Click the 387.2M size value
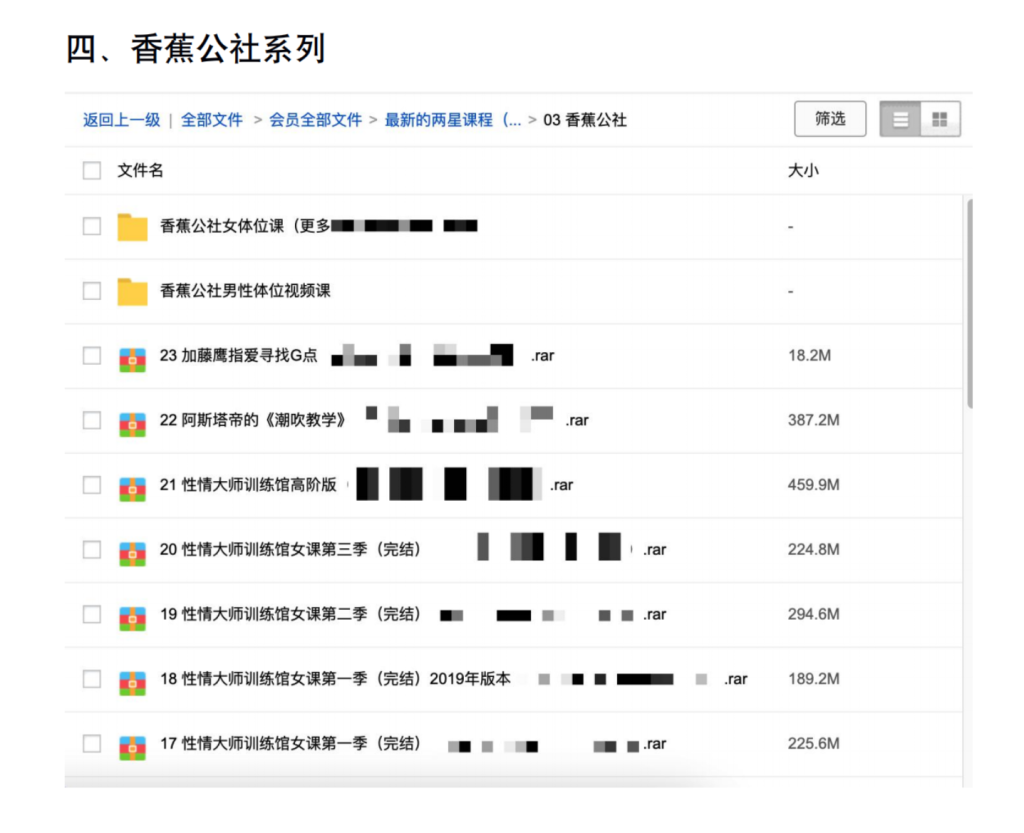This screenshot has width=1024, height=833. (x=814, y=420)
